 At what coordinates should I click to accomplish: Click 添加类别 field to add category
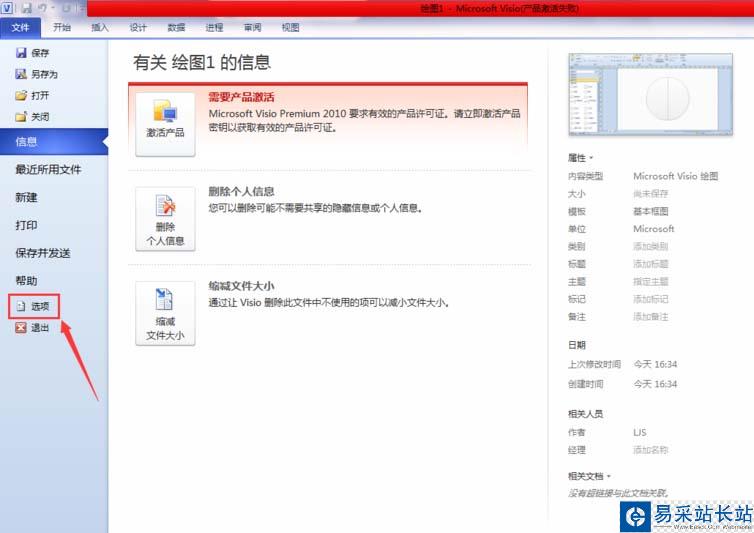point(651,246)
